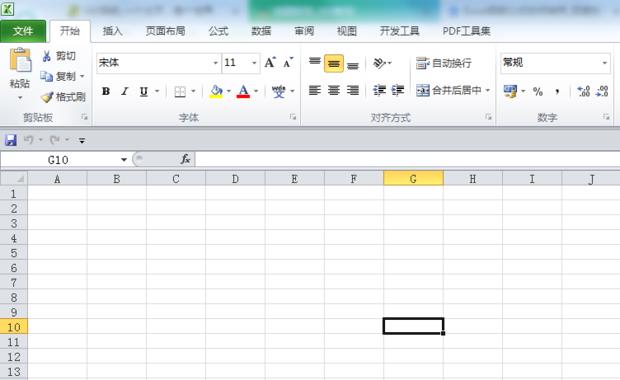Apply the borders icon

coord(180,91)
